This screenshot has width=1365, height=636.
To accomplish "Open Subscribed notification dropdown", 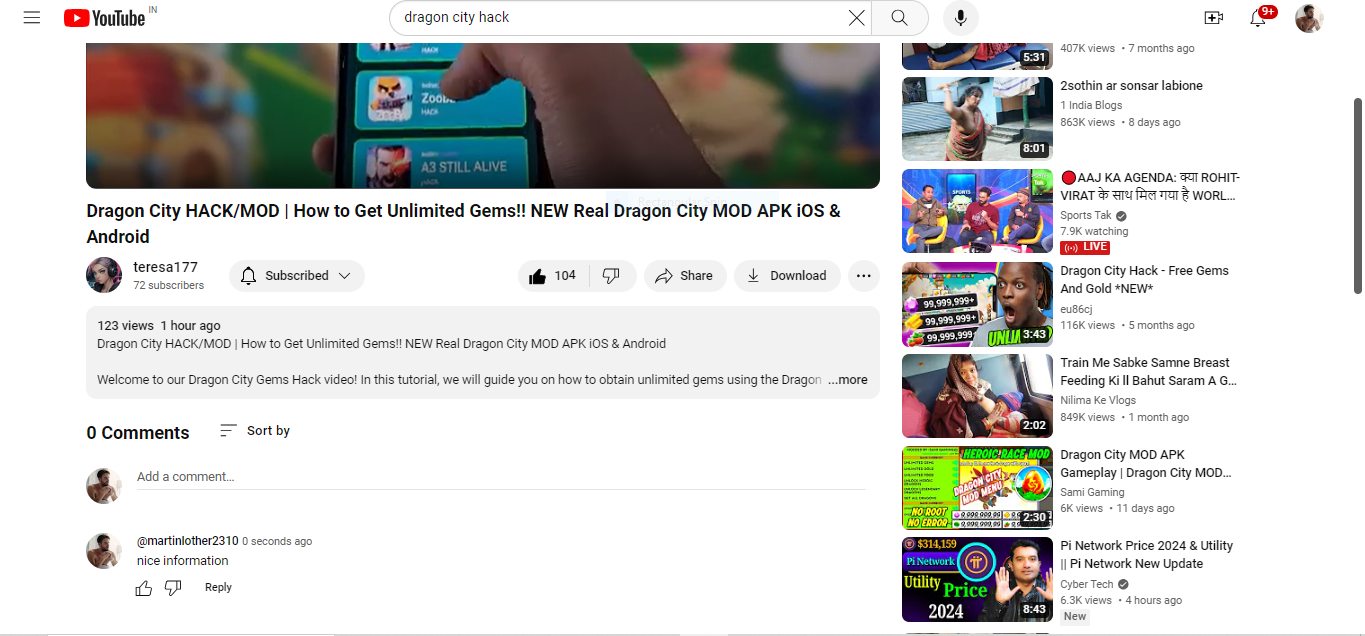I will tap(297, 276).
